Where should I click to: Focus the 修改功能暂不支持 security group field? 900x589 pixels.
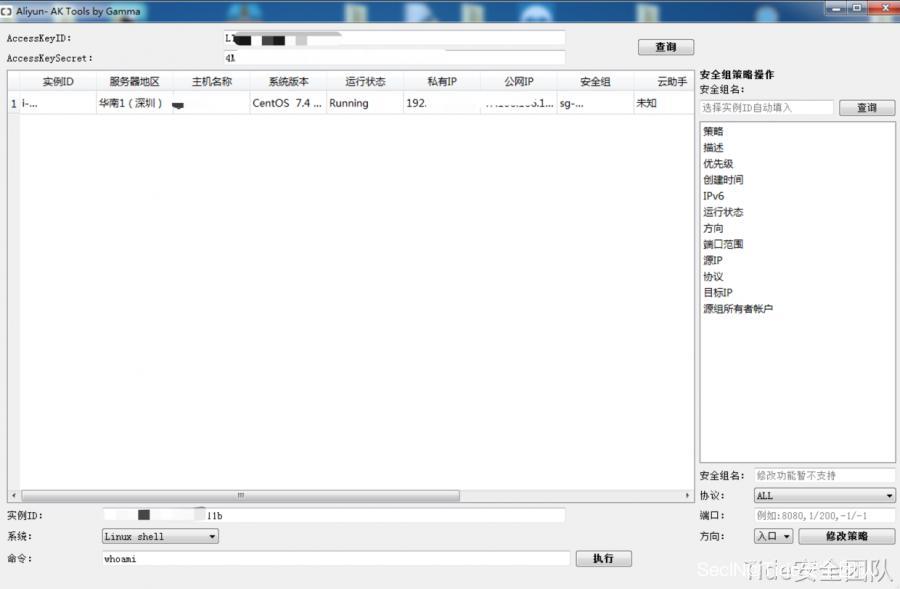824,475
